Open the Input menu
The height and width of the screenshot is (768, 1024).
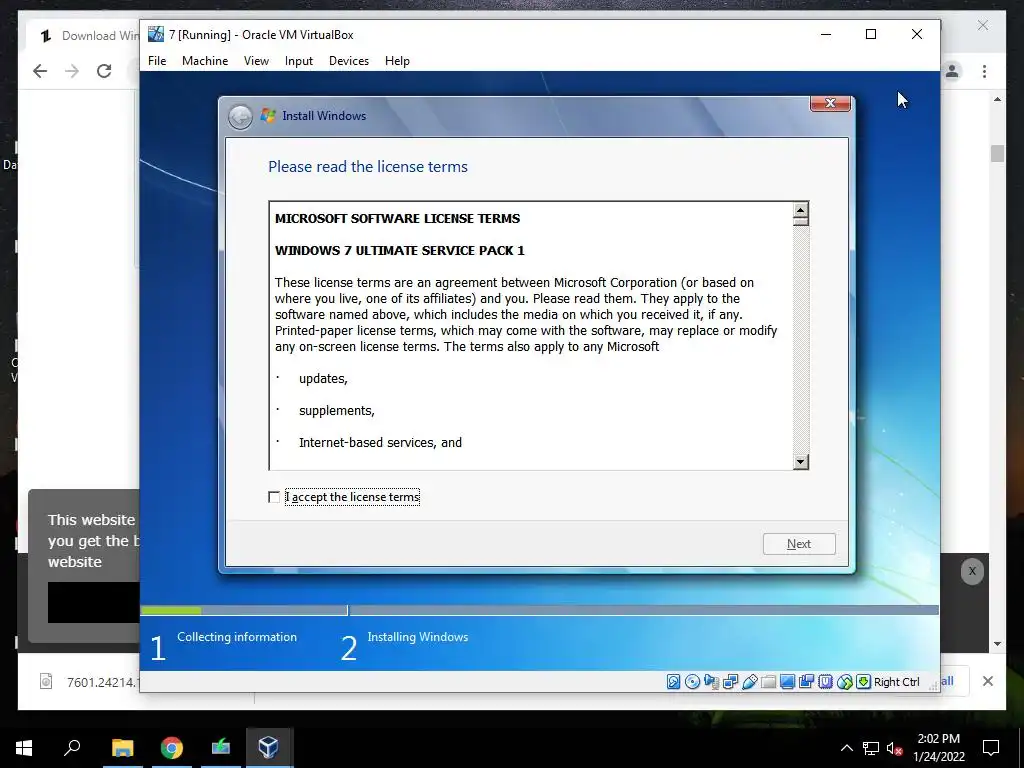(x=298, y=61)
